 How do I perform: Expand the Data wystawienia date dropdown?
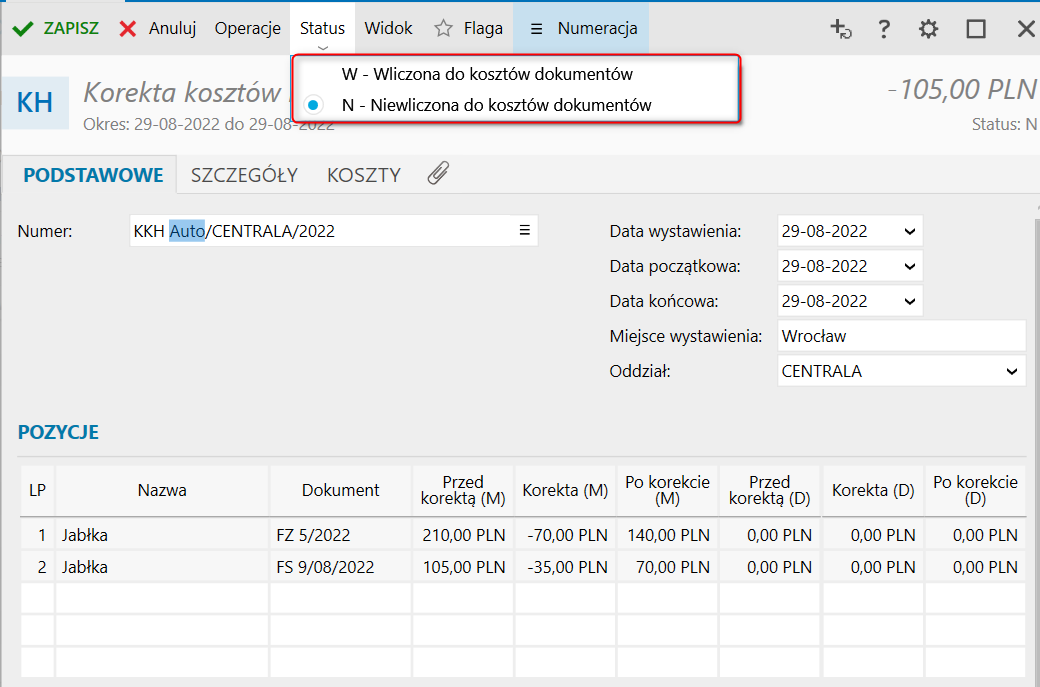tap(909, 231)
